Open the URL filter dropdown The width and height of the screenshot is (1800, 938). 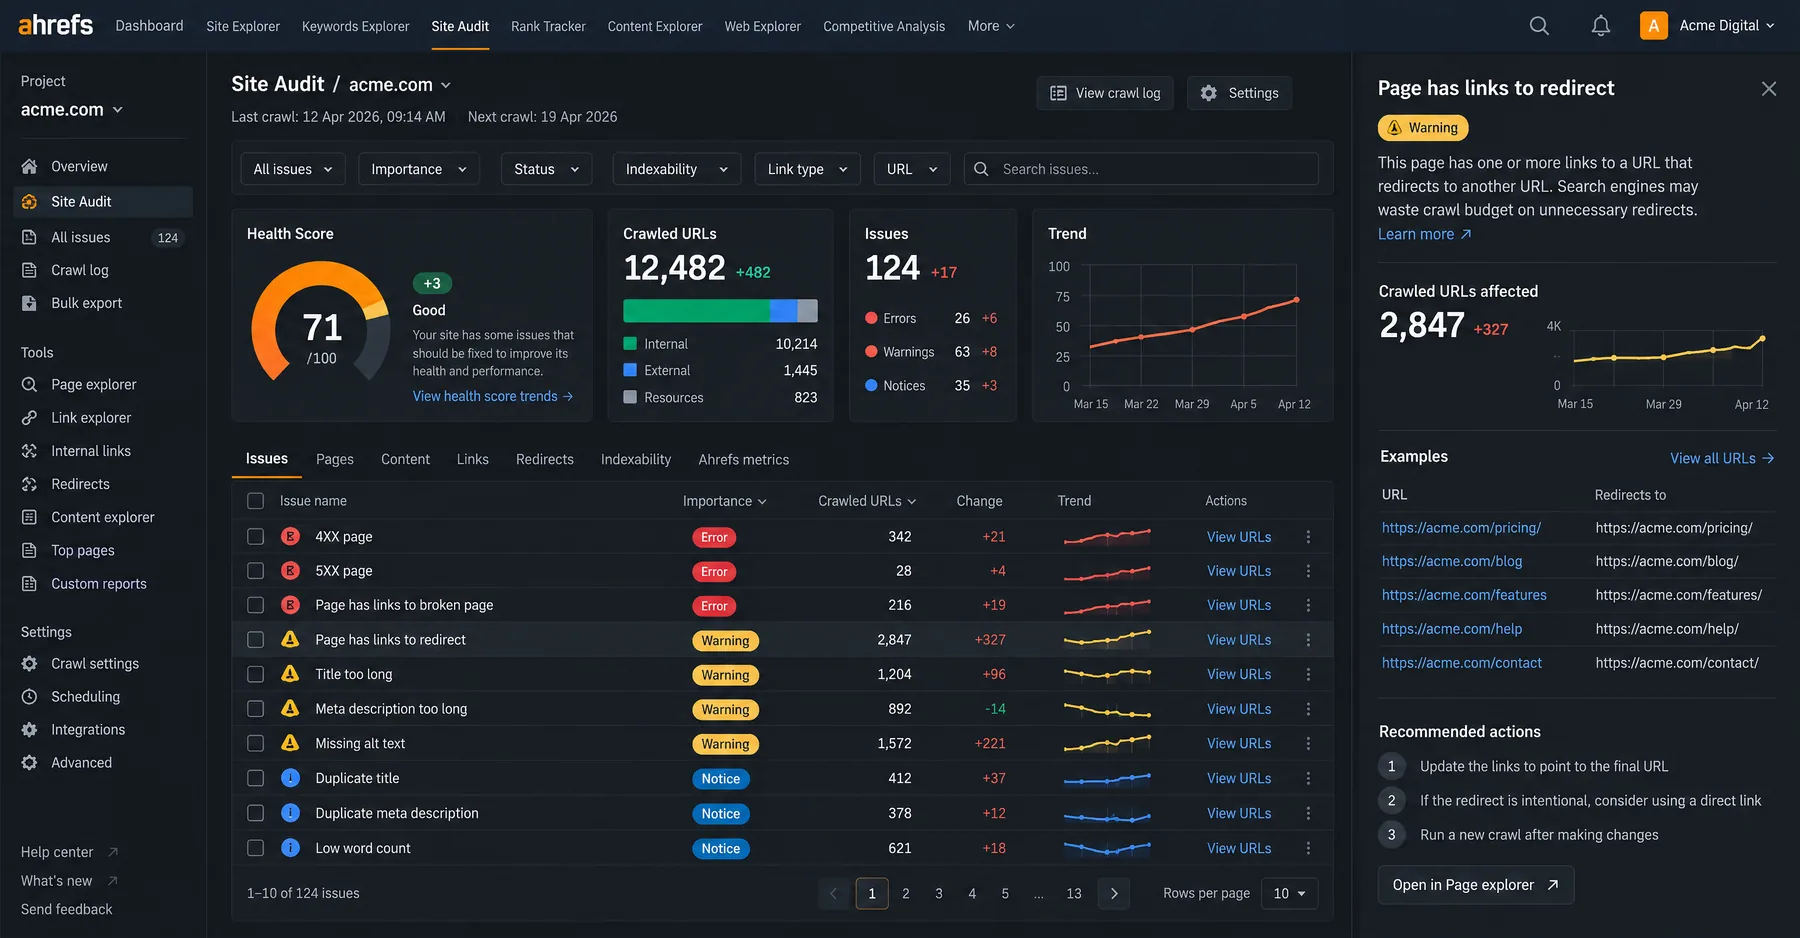pos(912,169)
